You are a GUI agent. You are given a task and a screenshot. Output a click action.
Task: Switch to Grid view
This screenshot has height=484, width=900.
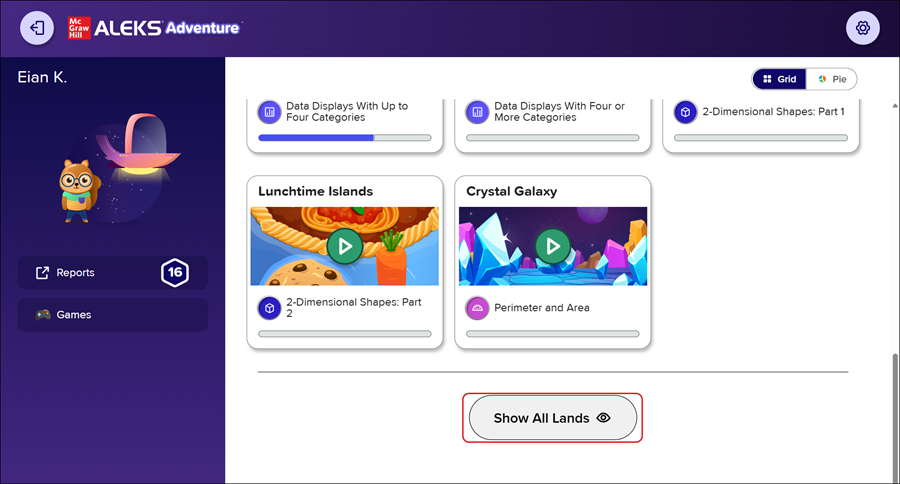tap(779, 79)
